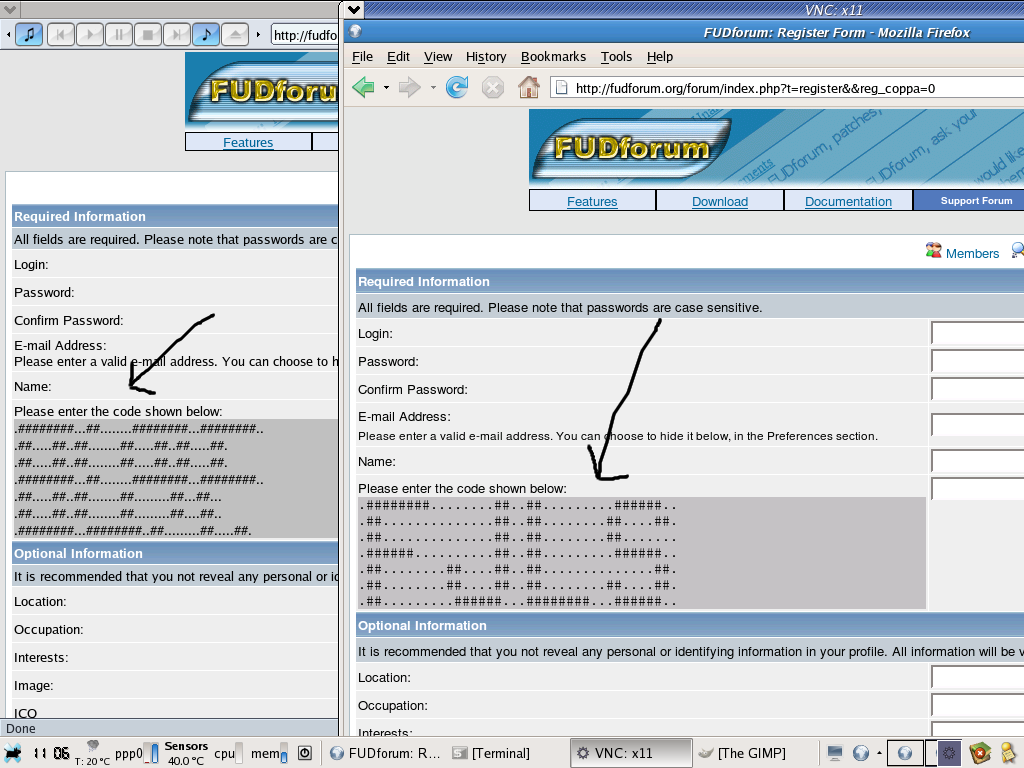Screen dimensions: 1024x768
Task: Click the Features link in VNC Firefox page
Action: pyautogui.click(x=592, y=201)
